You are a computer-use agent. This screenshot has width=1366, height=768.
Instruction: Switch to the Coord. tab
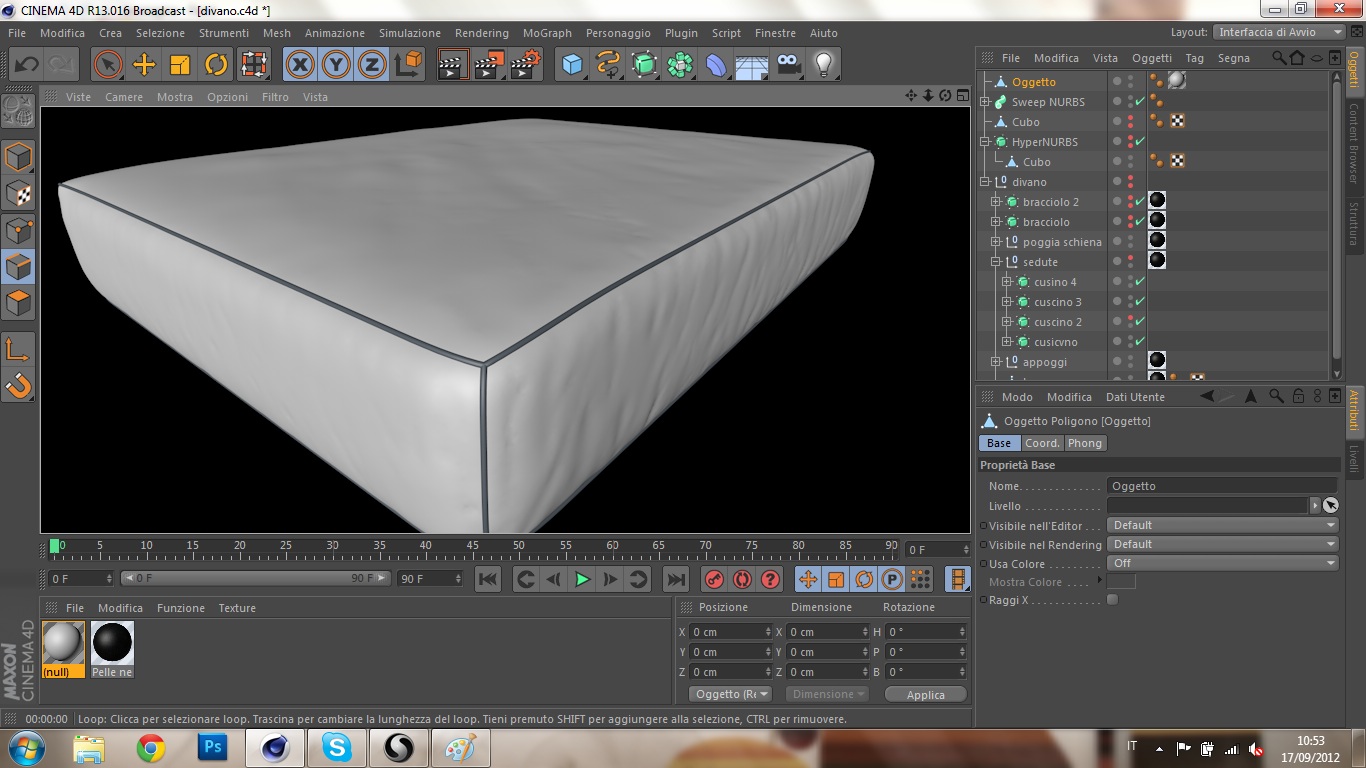(1041, 443)
